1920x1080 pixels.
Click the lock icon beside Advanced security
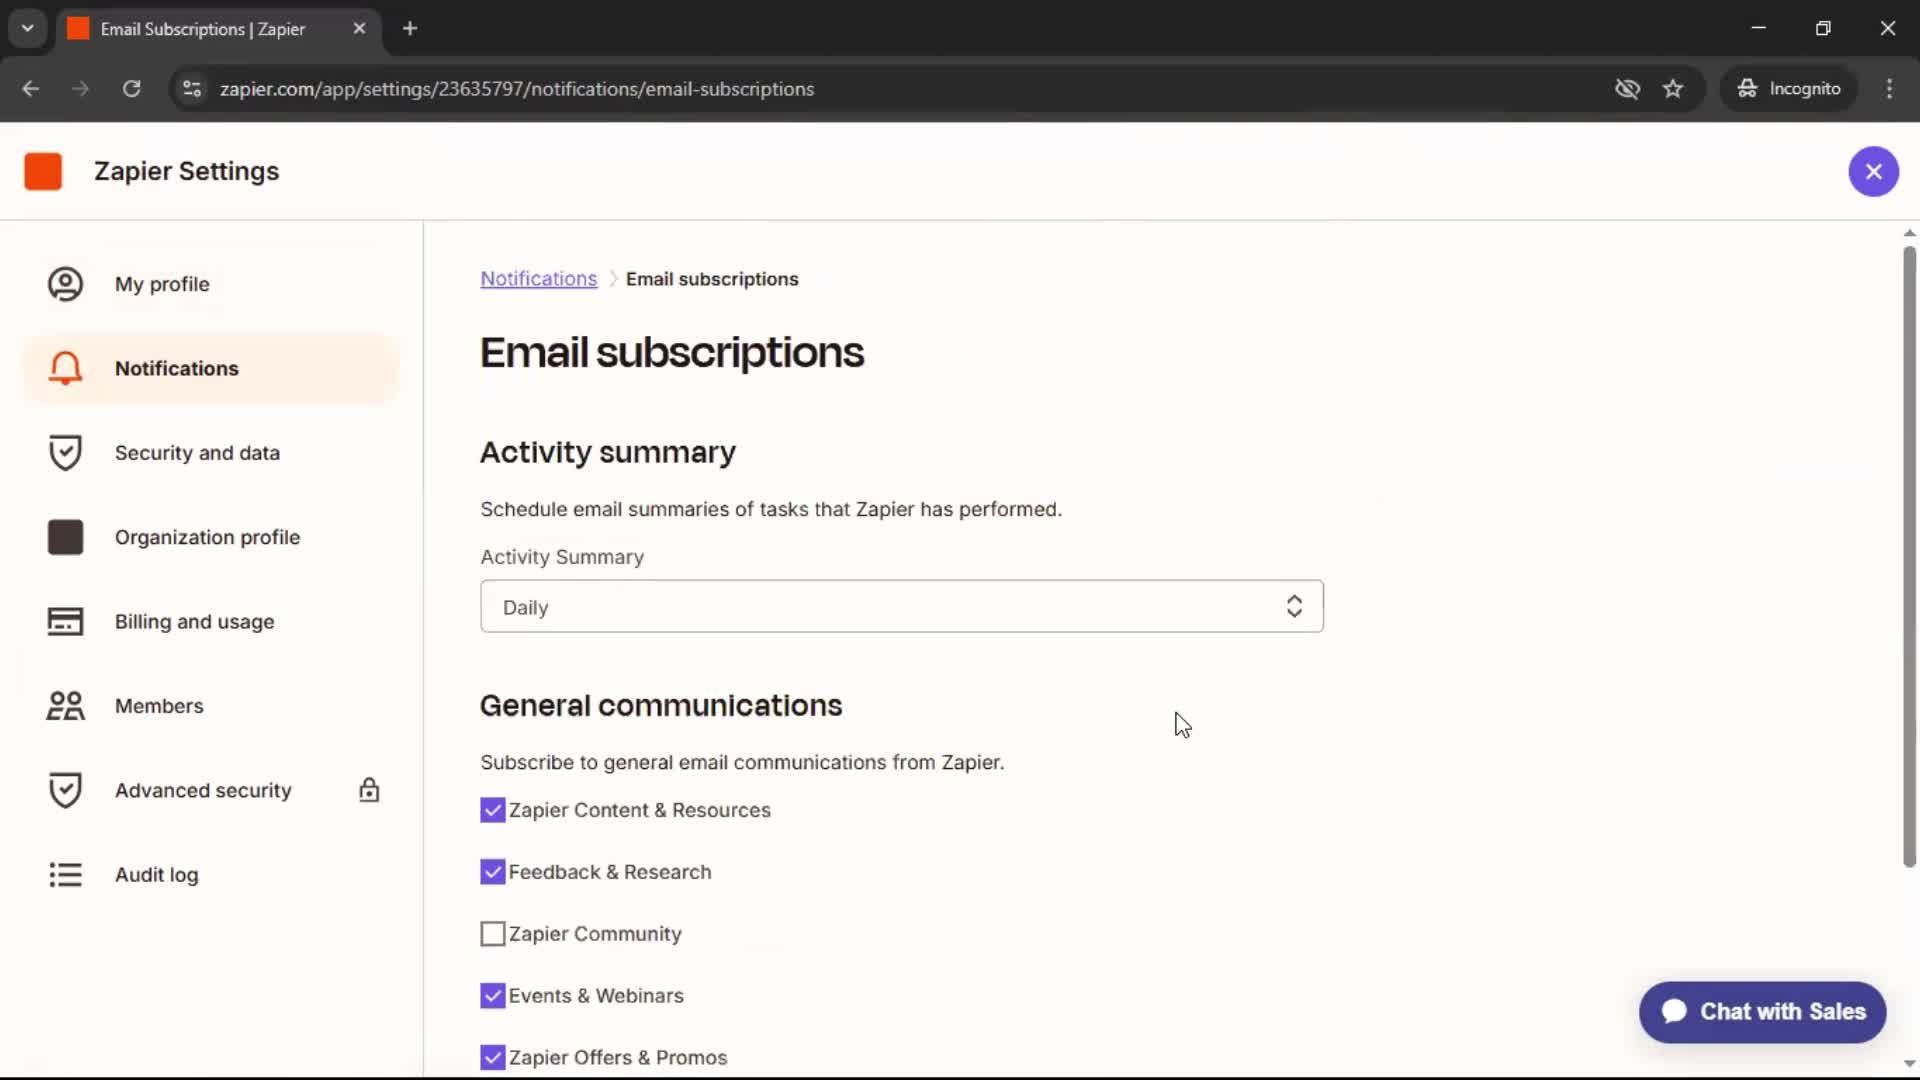(x=369, y=790)
